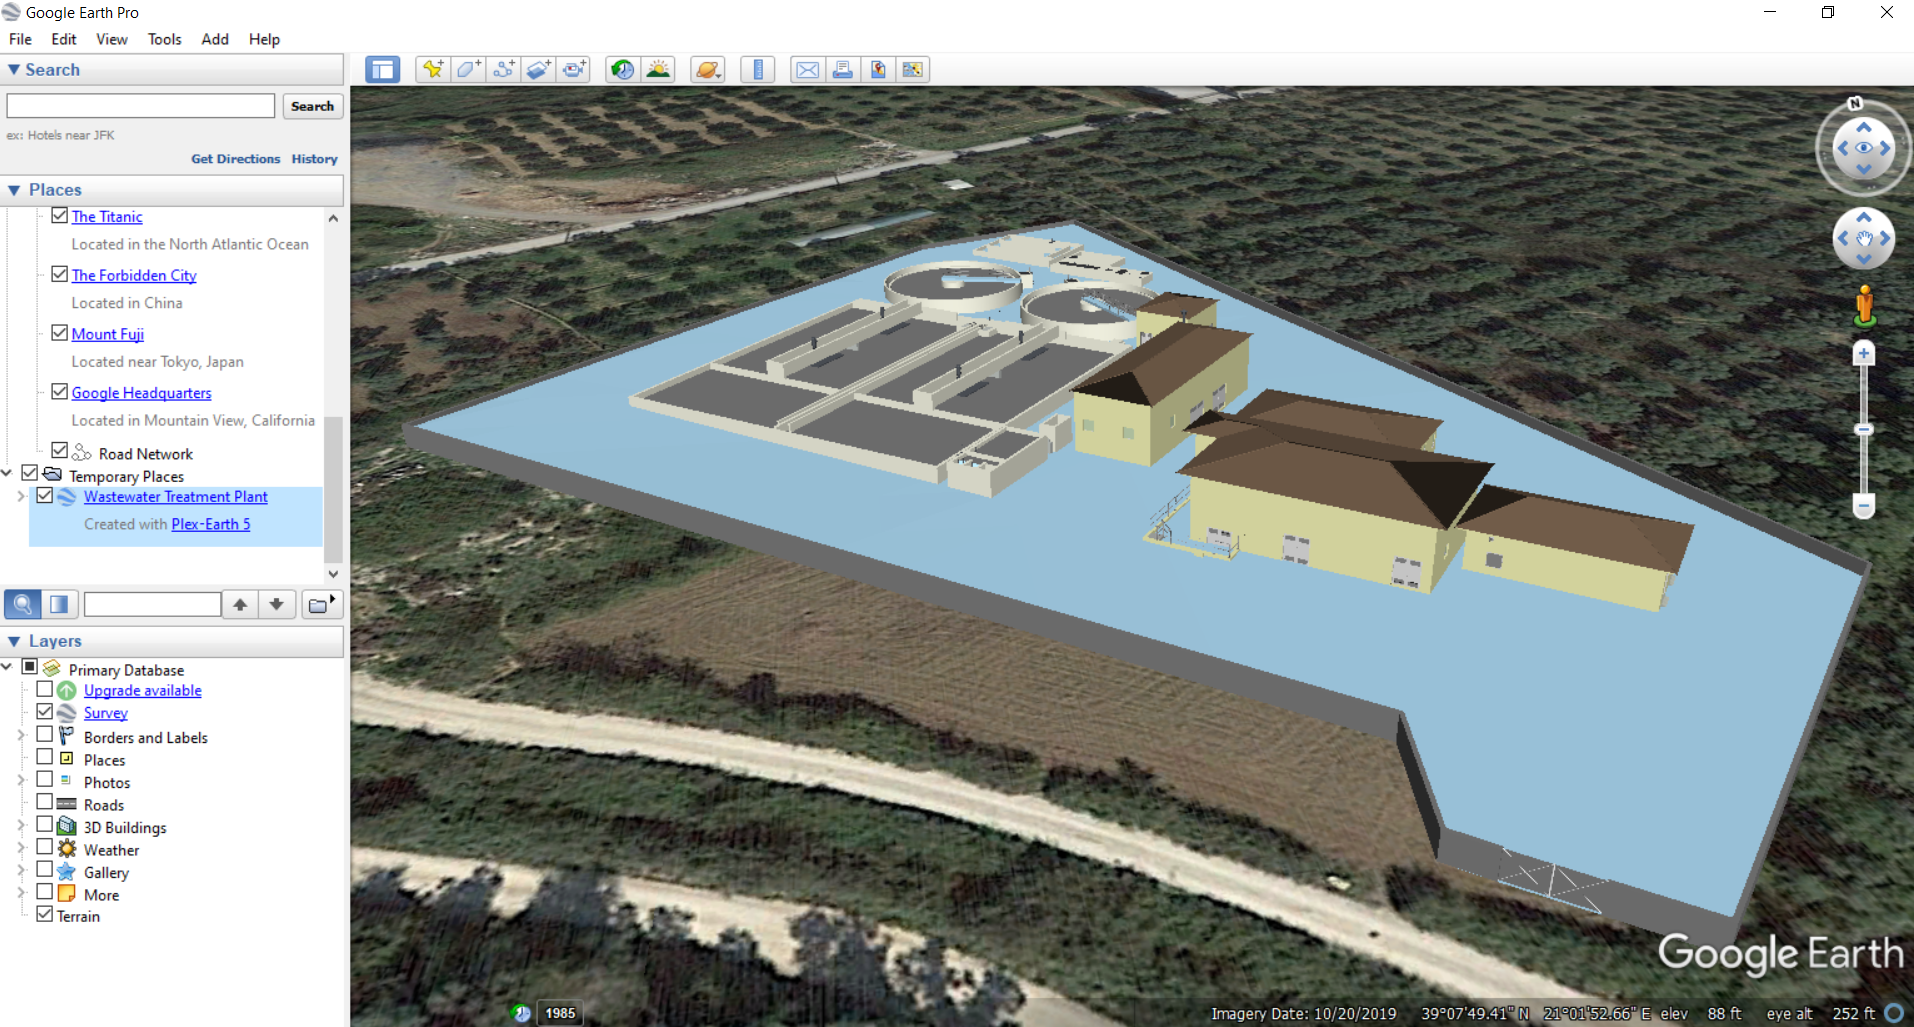
Task: Uncheck Mount Fuji place
Action: pos(60,333)
